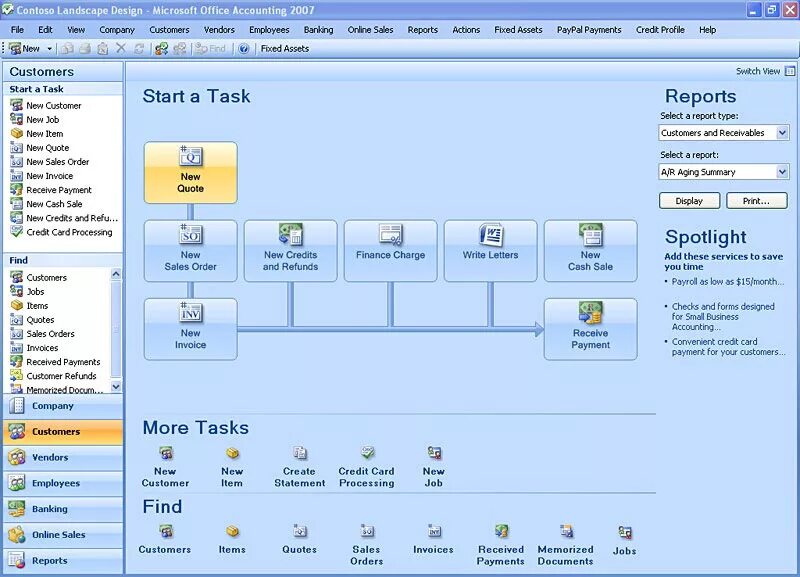Image resolution: width=800 pixels, height=577 pixels.
Task: Click the Fixed Assets toolbar button
Action: 285,48
